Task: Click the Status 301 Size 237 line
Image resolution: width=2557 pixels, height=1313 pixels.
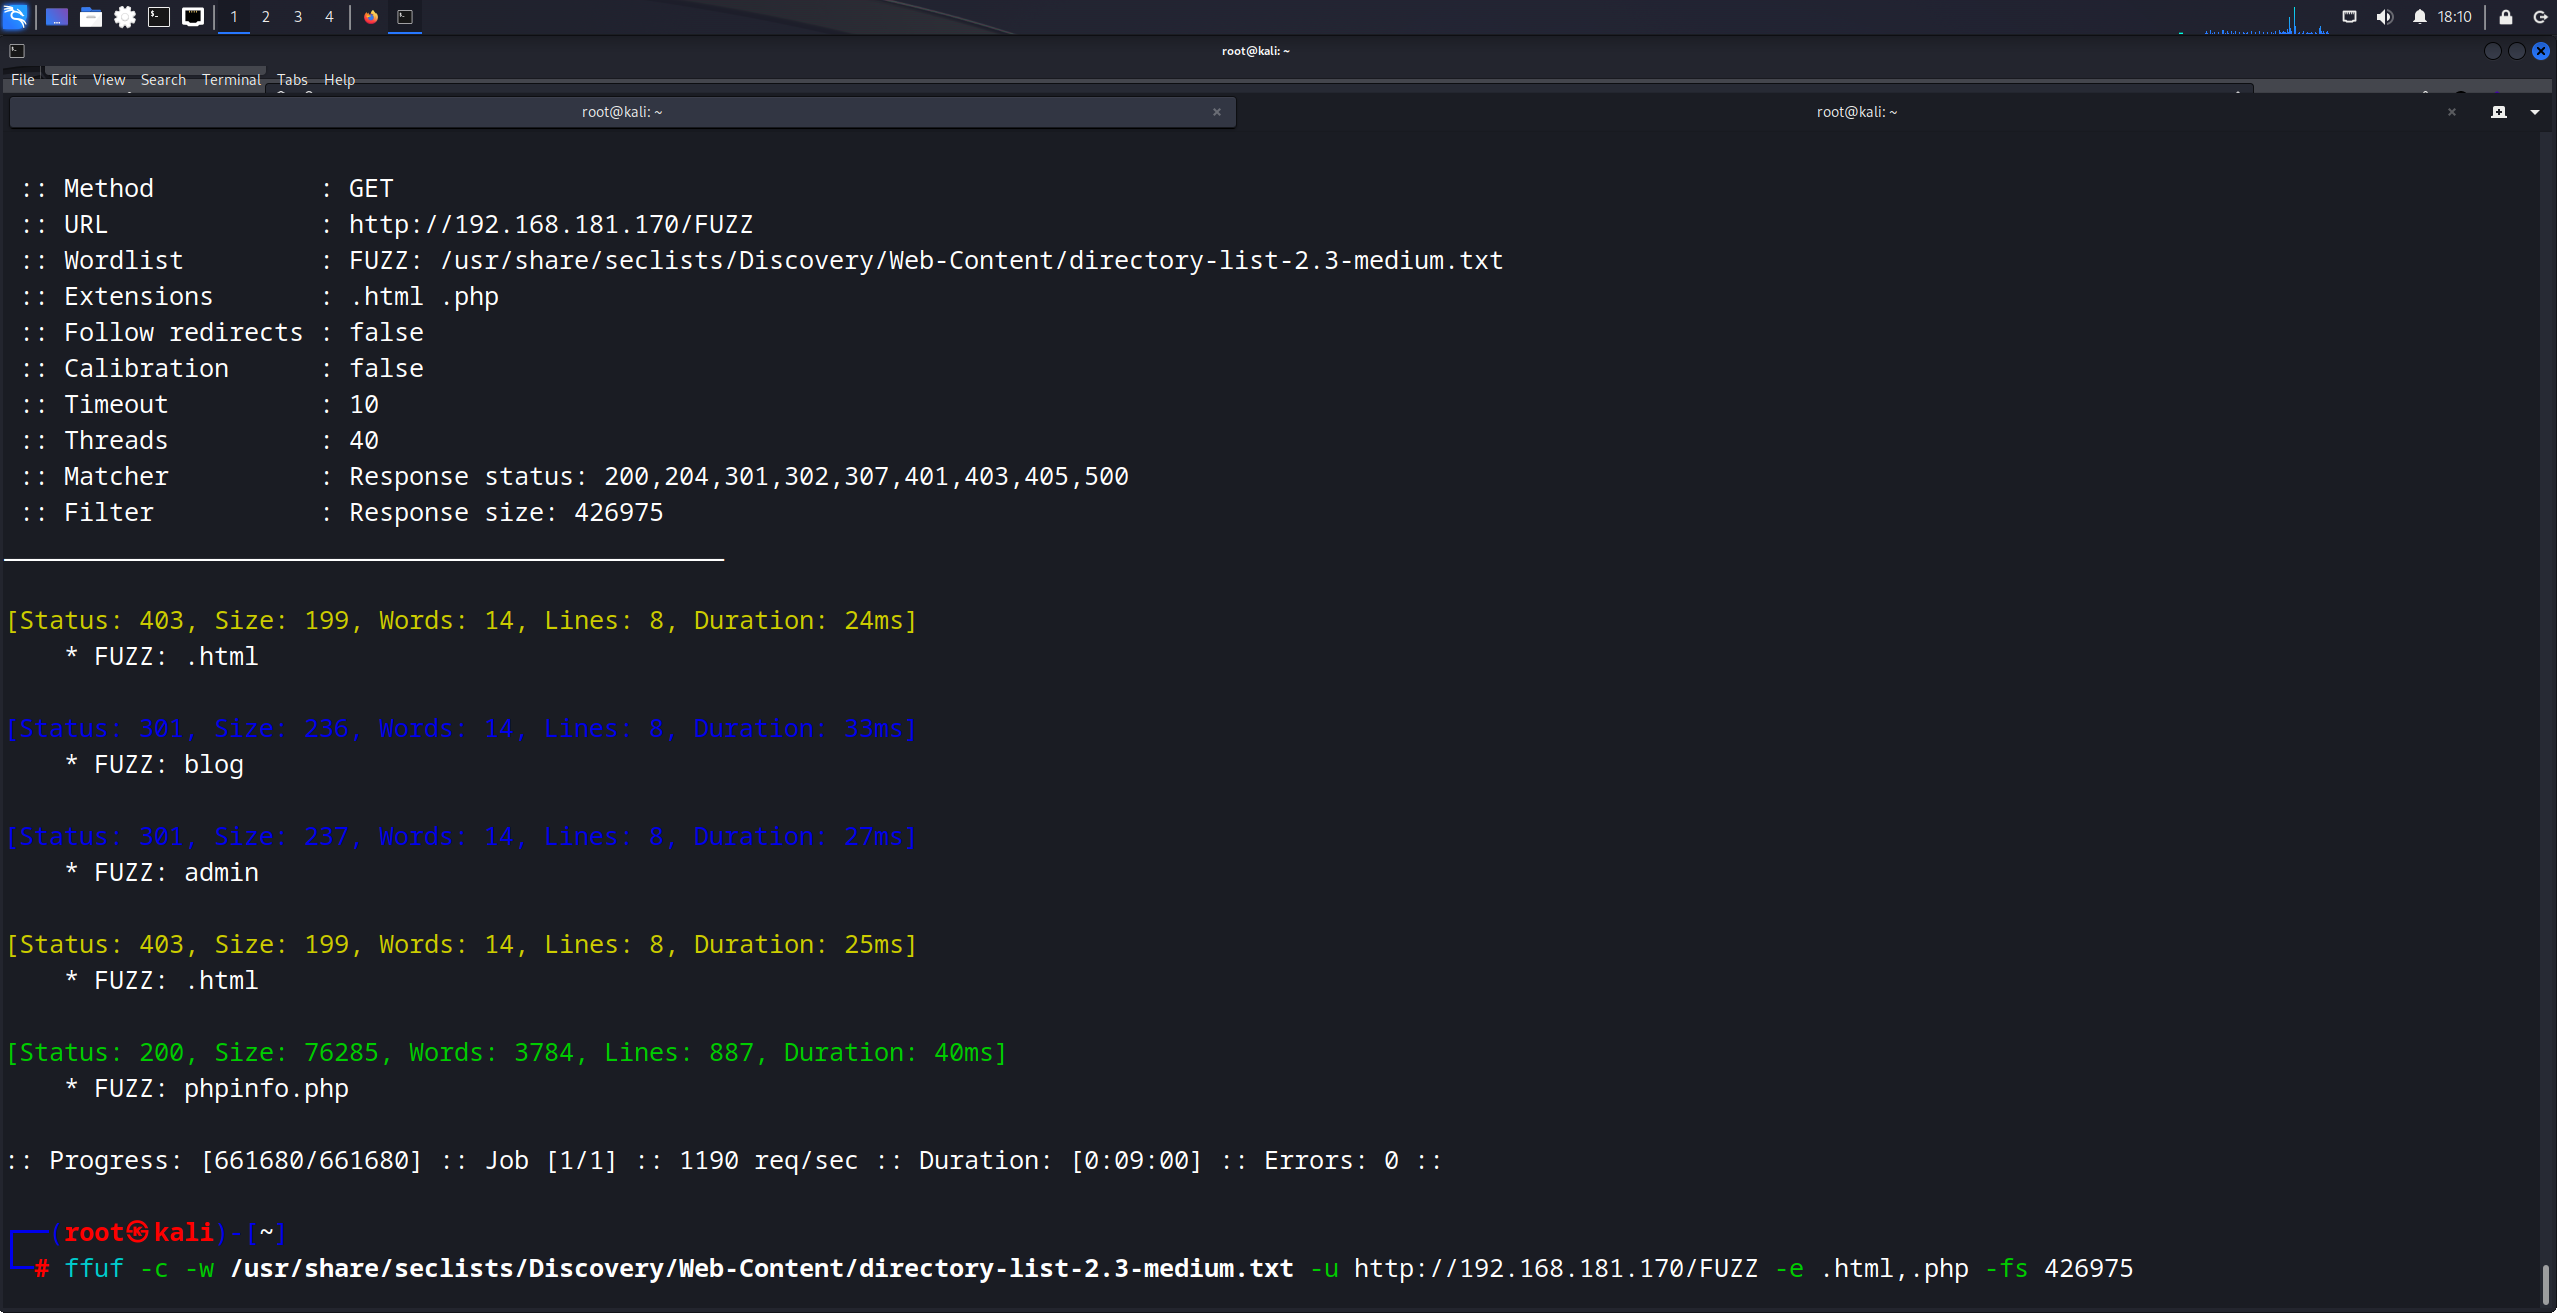Action: click(x=461, y=836)
